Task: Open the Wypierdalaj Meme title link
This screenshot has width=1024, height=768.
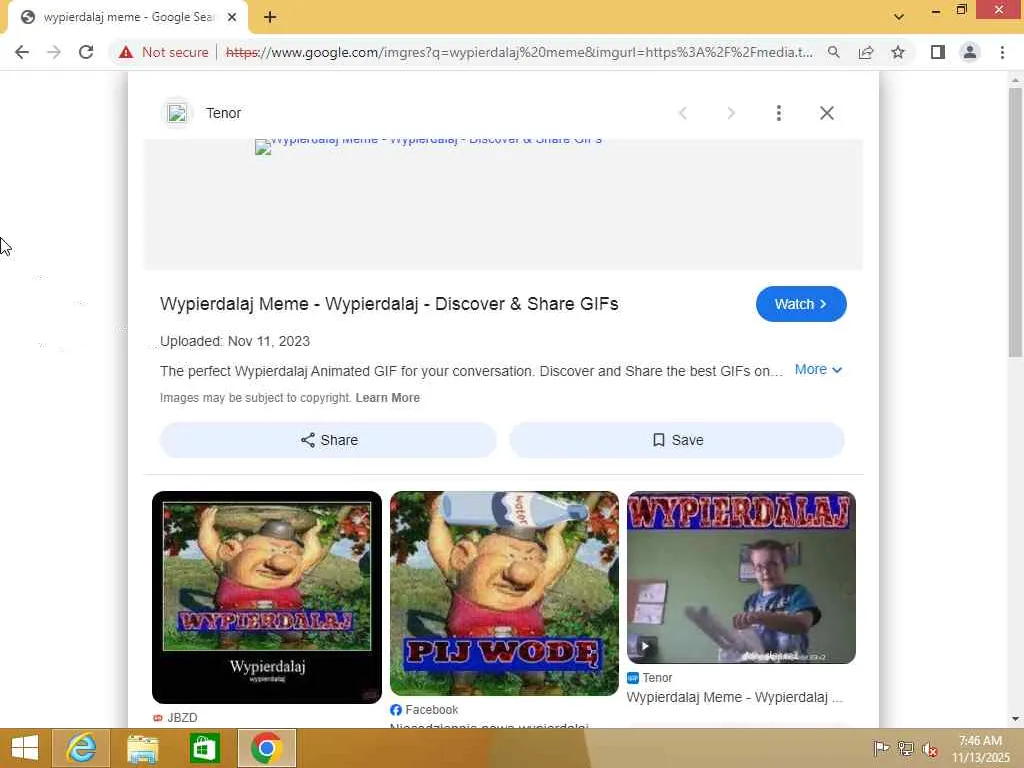Action: coord(389,304)
